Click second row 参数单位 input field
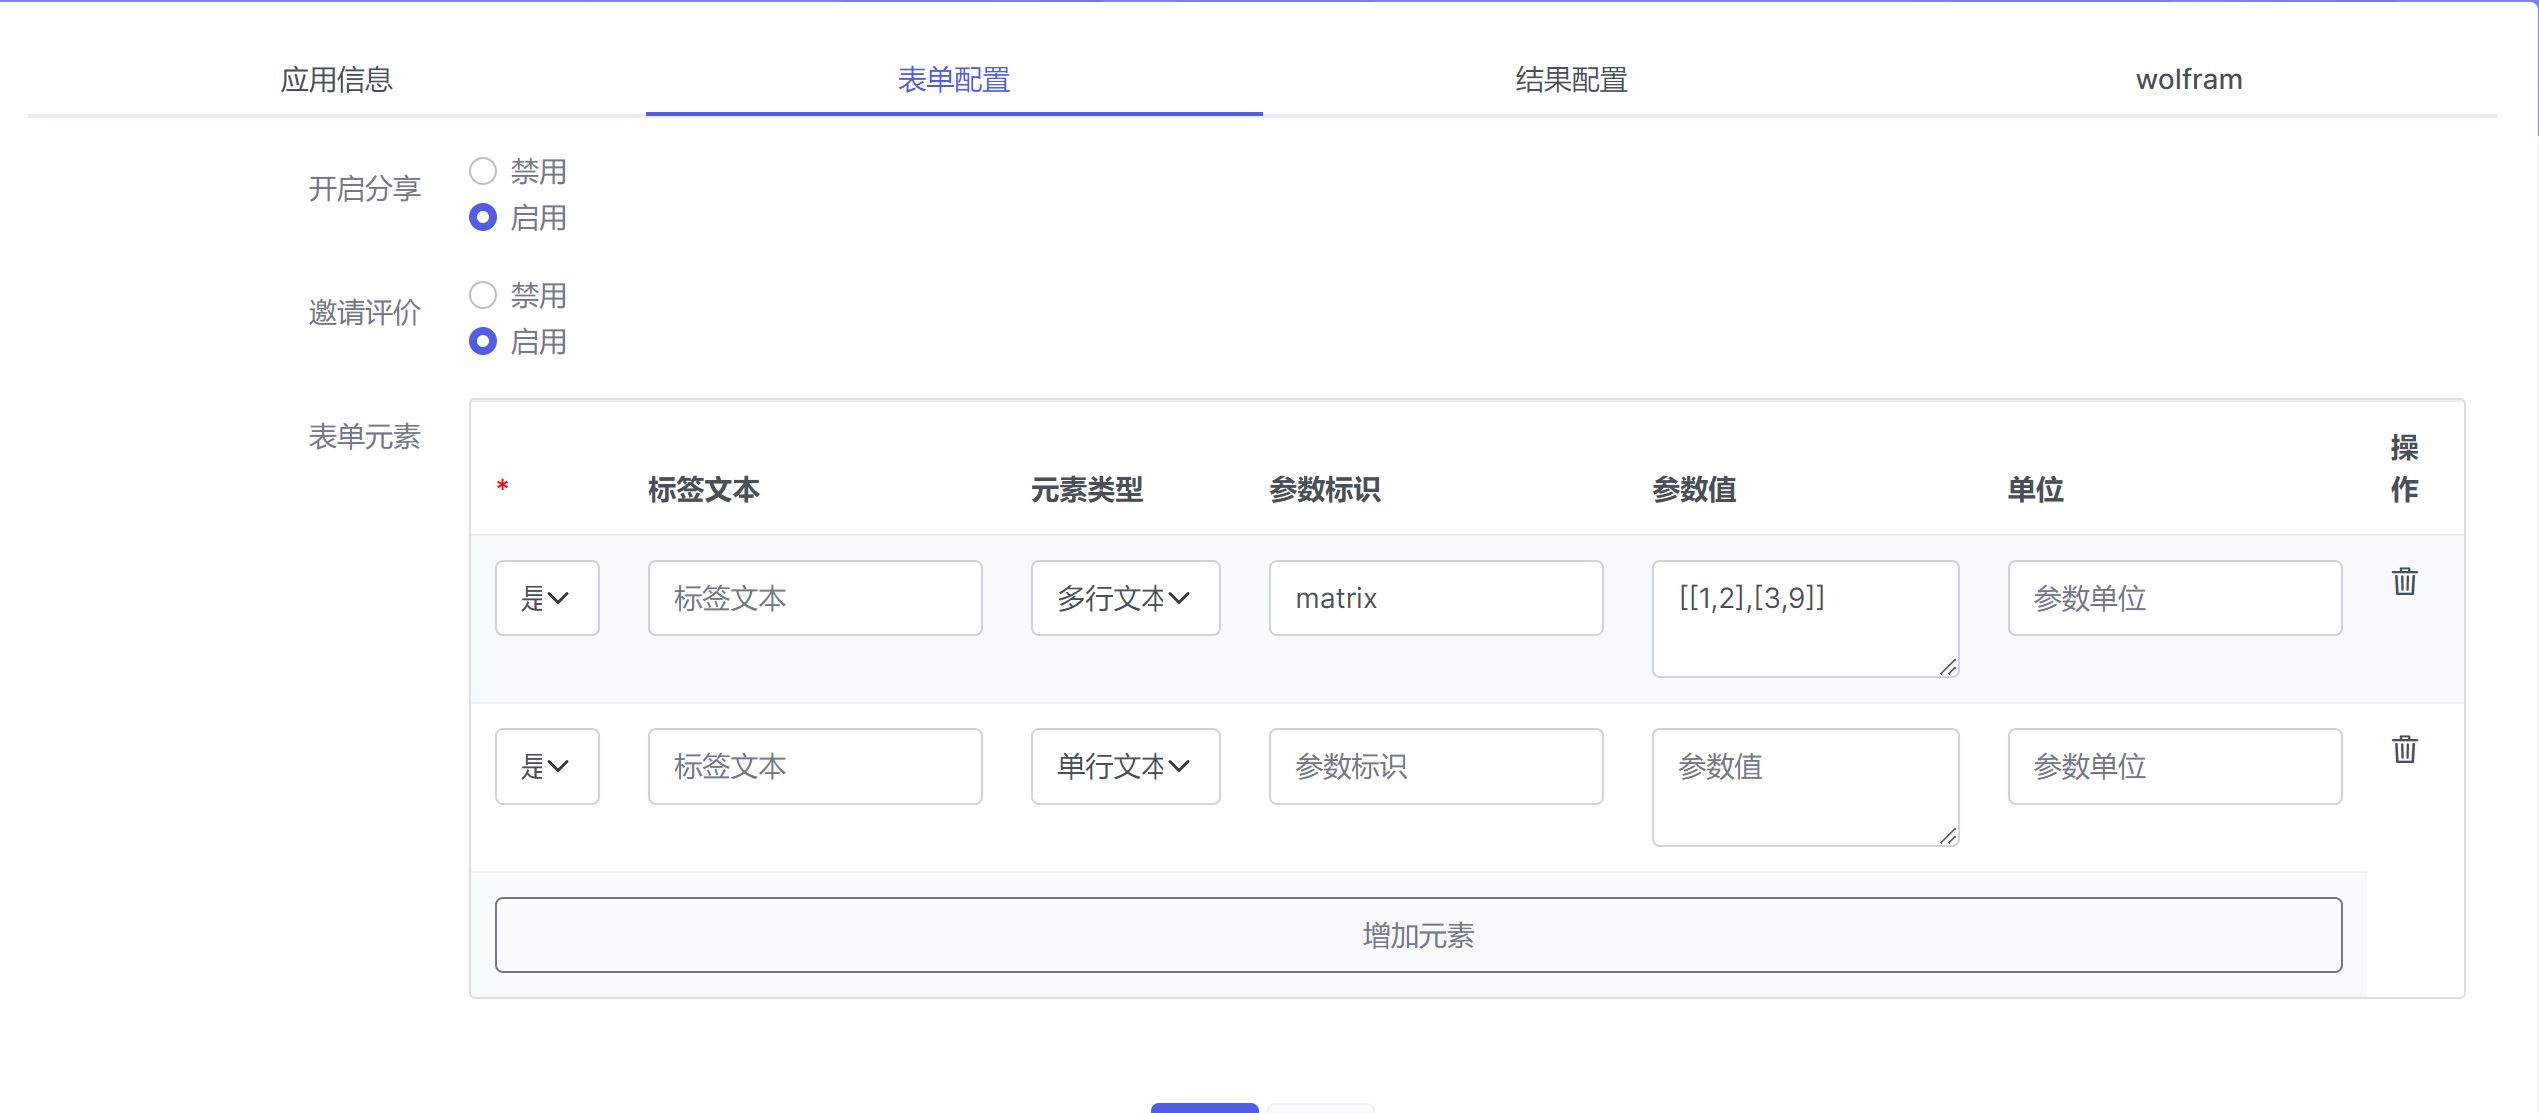This screenshot has width=2539, height=1113. [2174, 766]
